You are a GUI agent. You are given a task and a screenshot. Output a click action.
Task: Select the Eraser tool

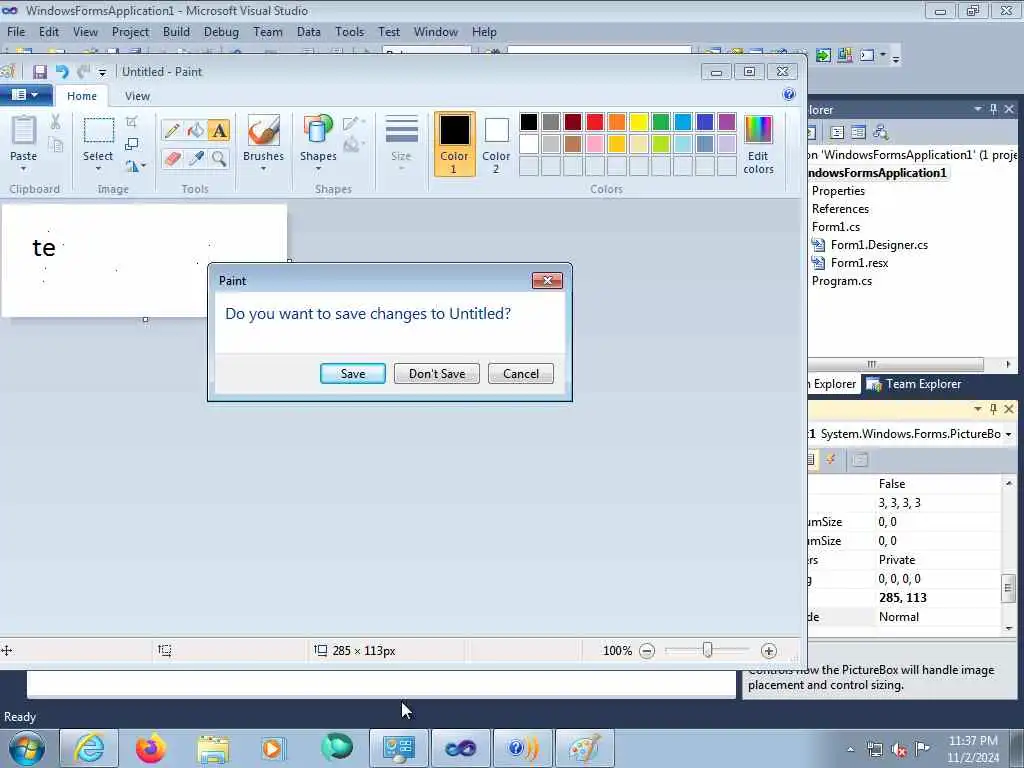click(172, 158)
